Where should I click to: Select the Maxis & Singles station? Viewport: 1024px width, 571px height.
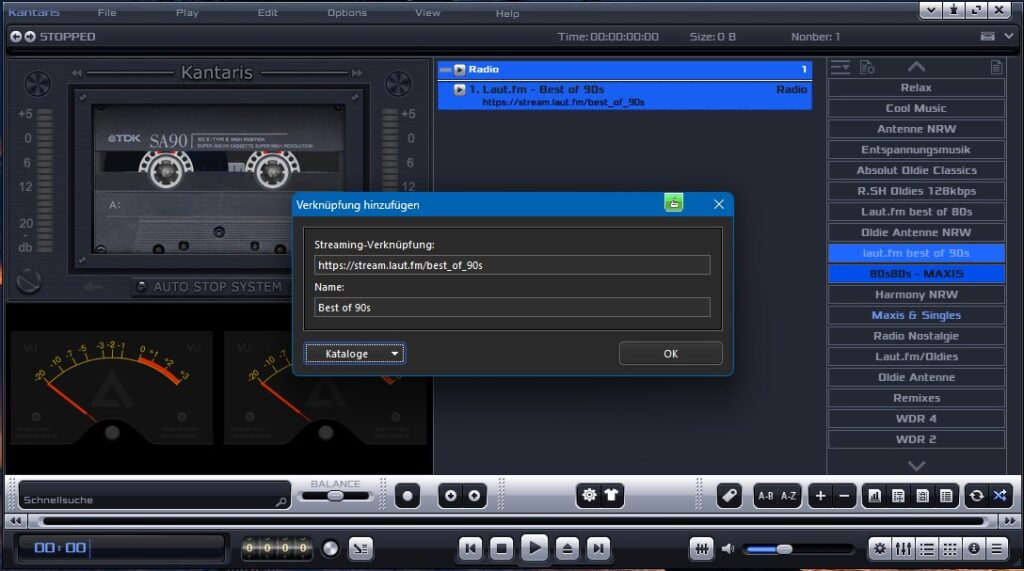pyautogui.click(x=916, y=315)
